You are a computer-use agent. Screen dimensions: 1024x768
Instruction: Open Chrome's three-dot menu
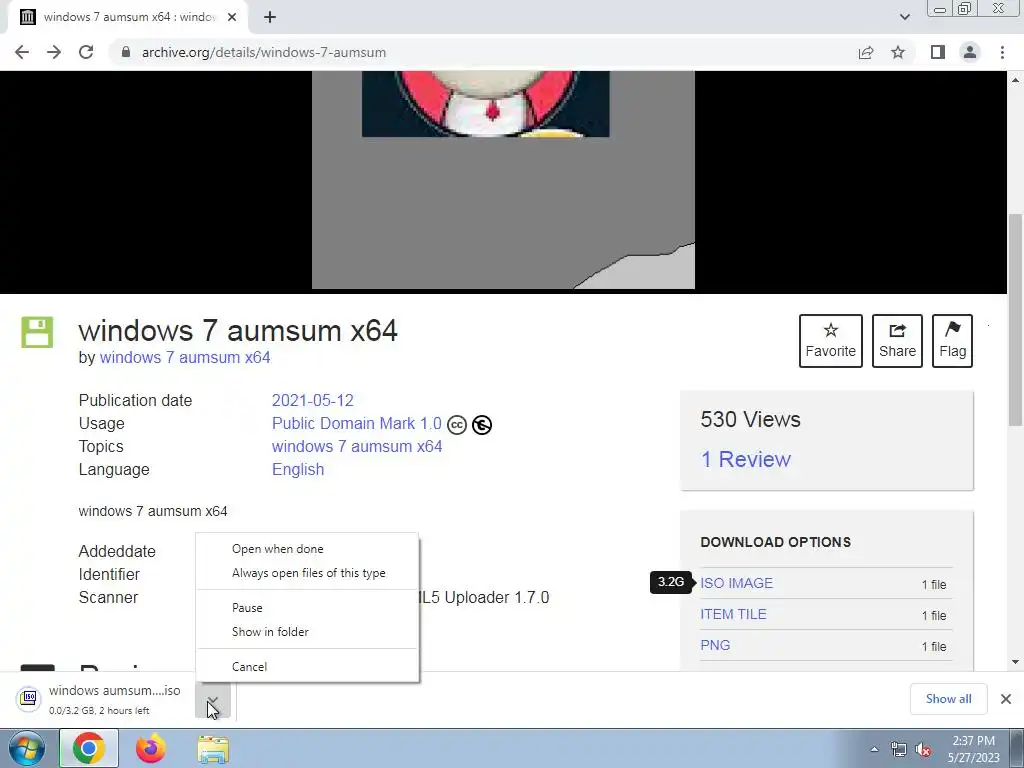click(1002, 52)
